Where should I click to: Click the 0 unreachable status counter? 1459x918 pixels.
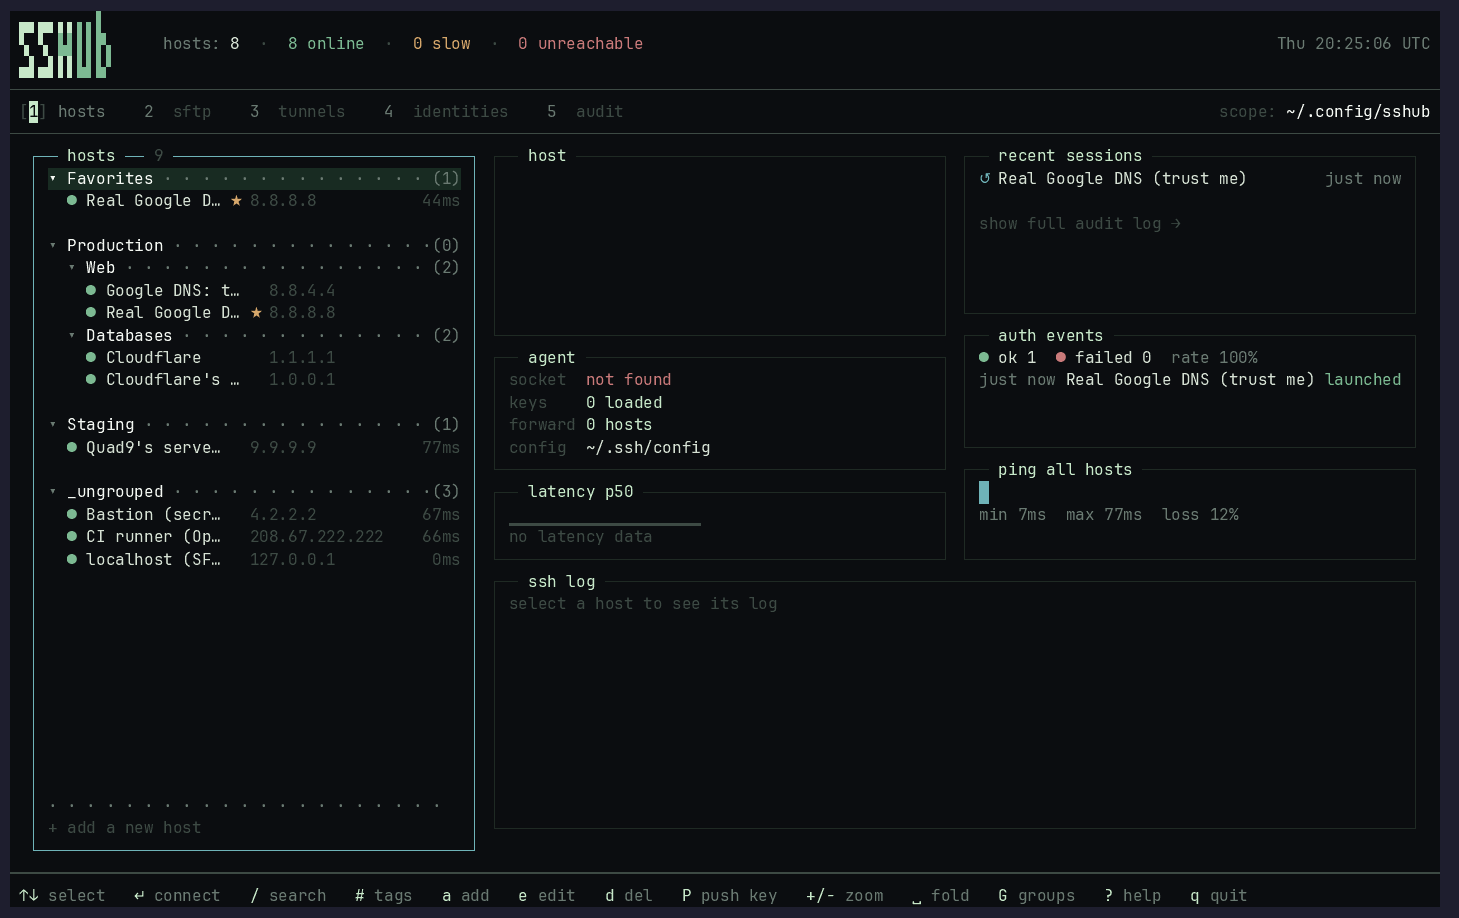pyautogui.click(x=580, y=44)
